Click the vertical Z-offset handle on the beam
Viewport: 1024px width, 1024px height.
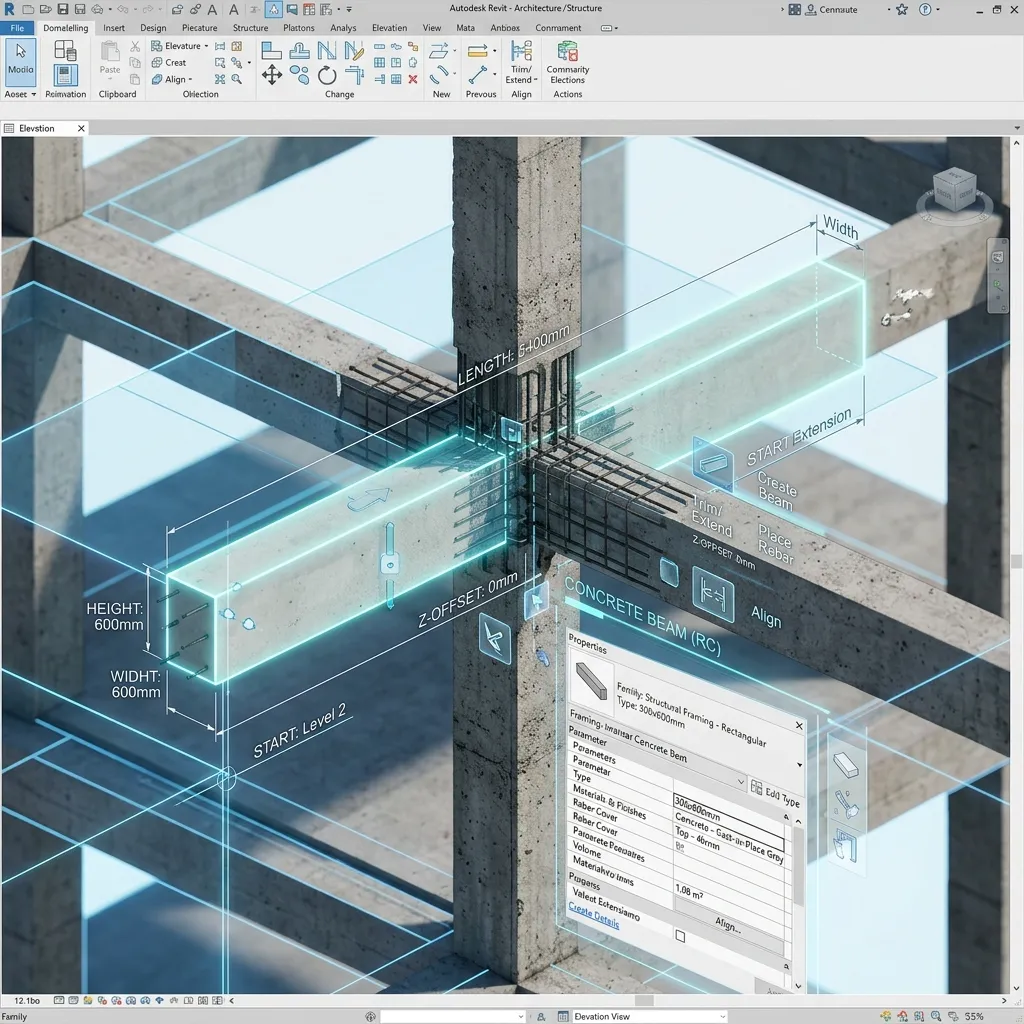pos(390,564)
